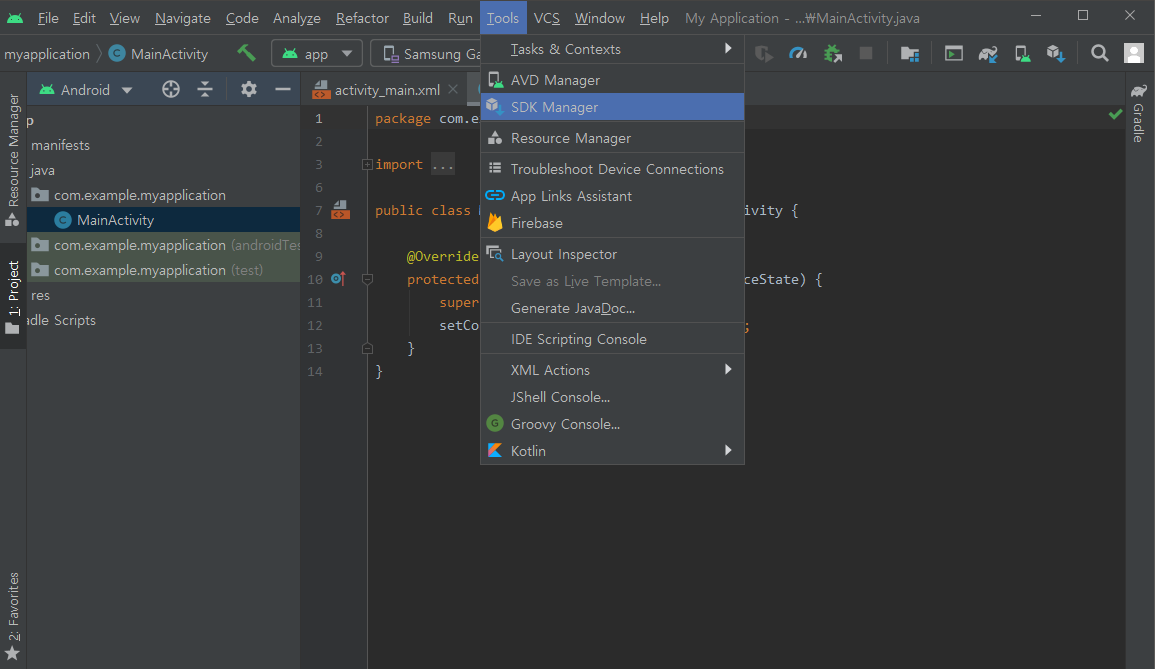This screenshot has width=1155, height=669.
Task: Collapse the onCreate method fold marker
Action: click(x=367, y=279)
